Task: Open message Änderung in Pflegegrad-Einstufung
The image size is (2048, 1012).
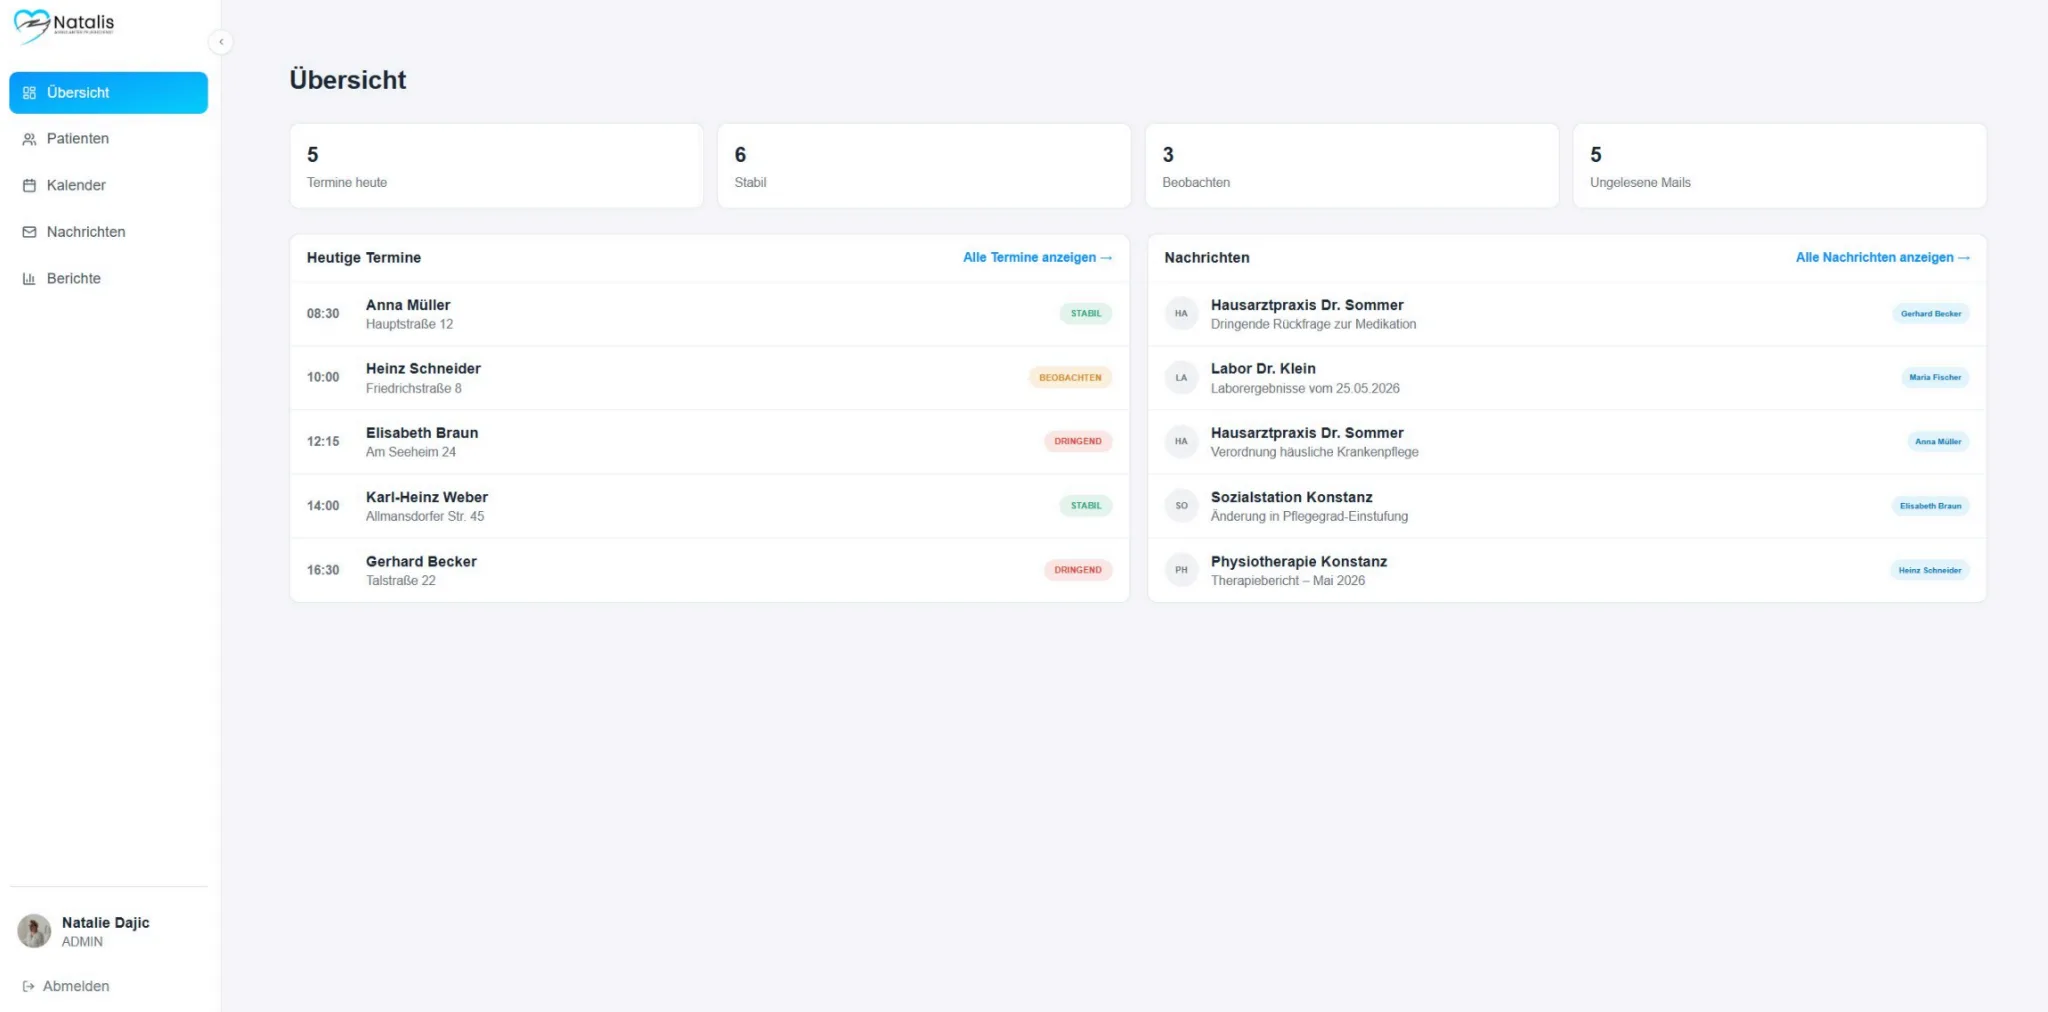Action: click(1309, 517)
